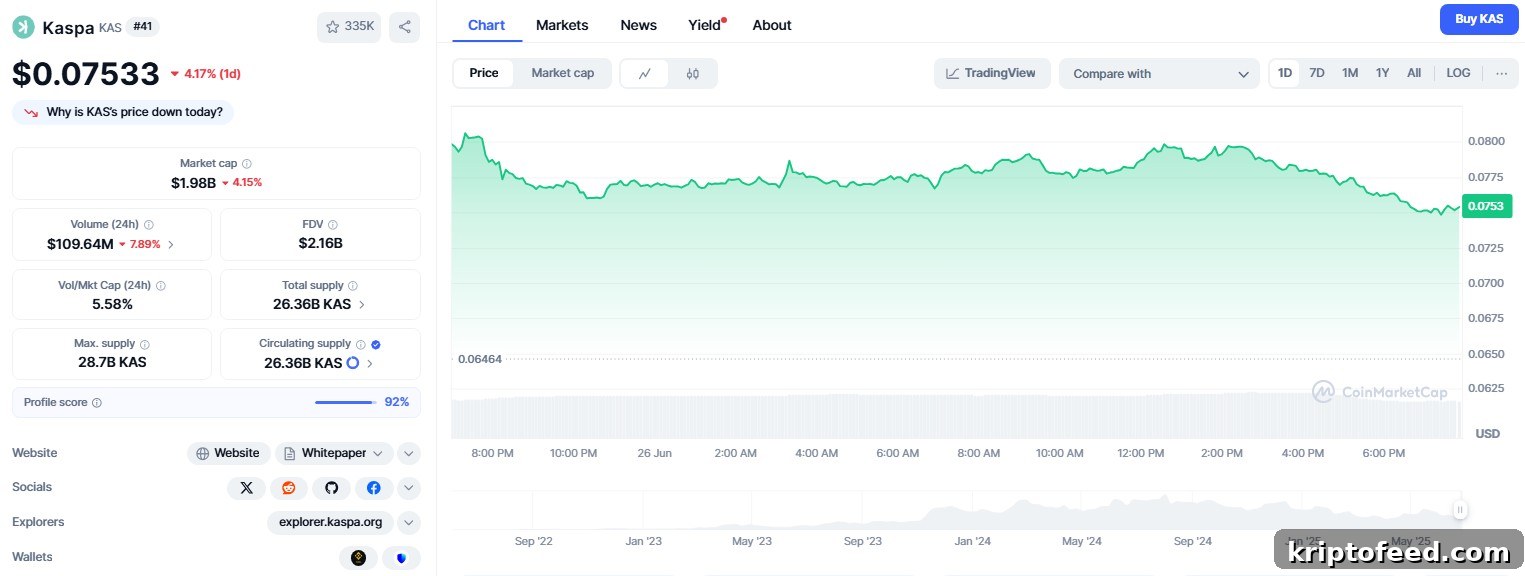
Task: Open Kaspa's Reddit social link
Action: pos(289,488)
